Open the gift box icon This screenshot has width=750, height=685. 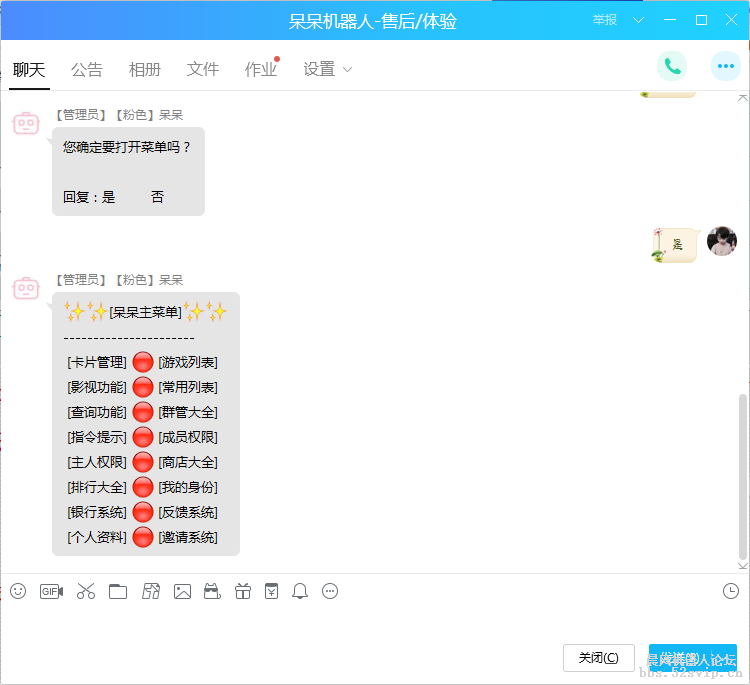[243, 591]
